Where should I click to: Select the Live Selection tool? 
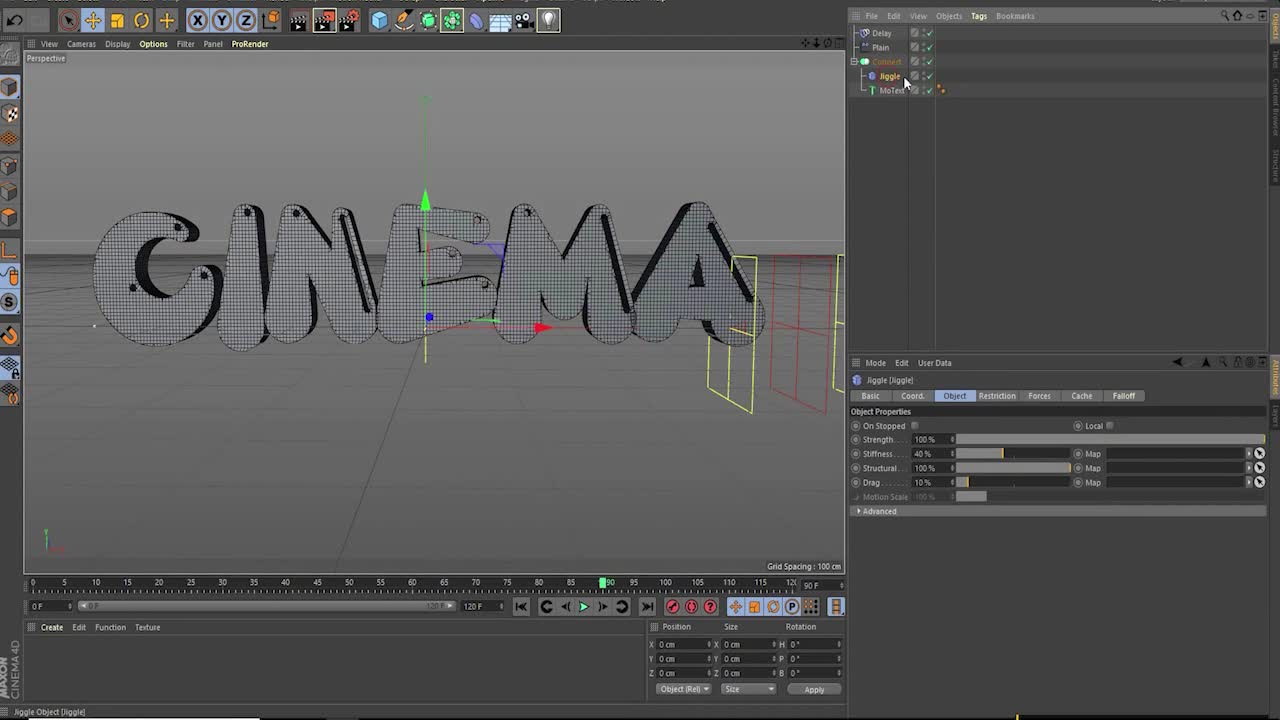[x=68, y=20]
